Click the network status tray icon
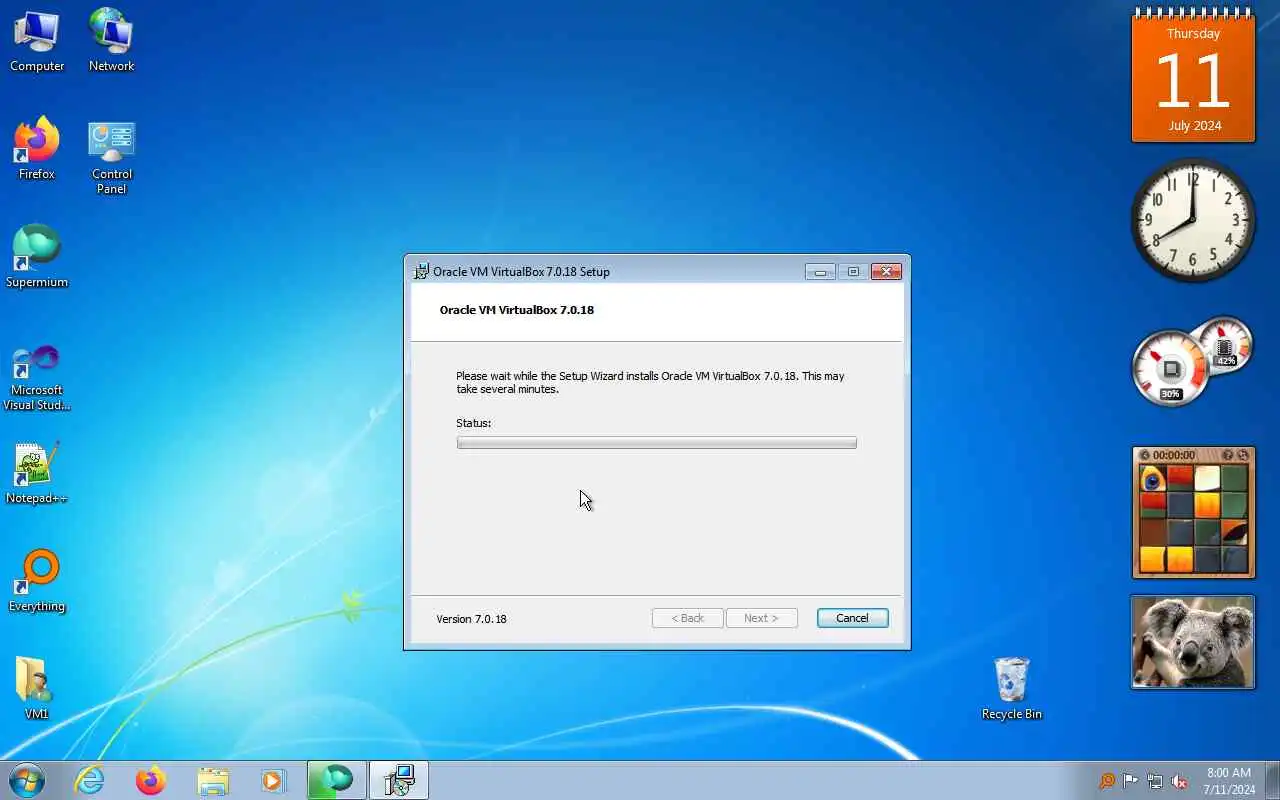The image size is (1280, 800). click(x=1155, y=781)
